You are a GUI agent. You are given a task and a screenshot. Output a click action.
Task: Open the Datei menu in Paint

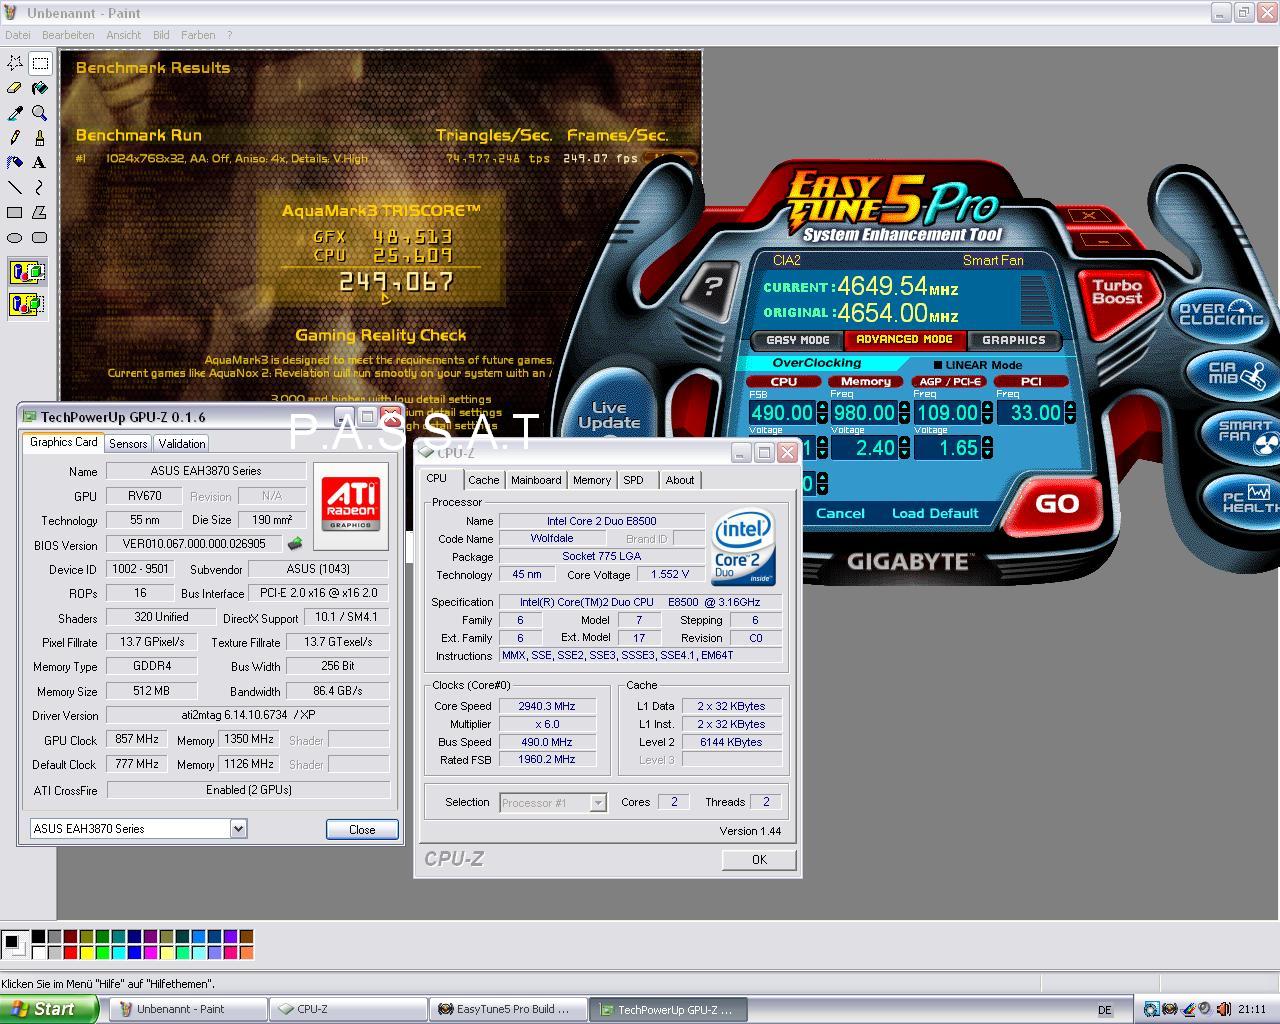tap(17, 34)
